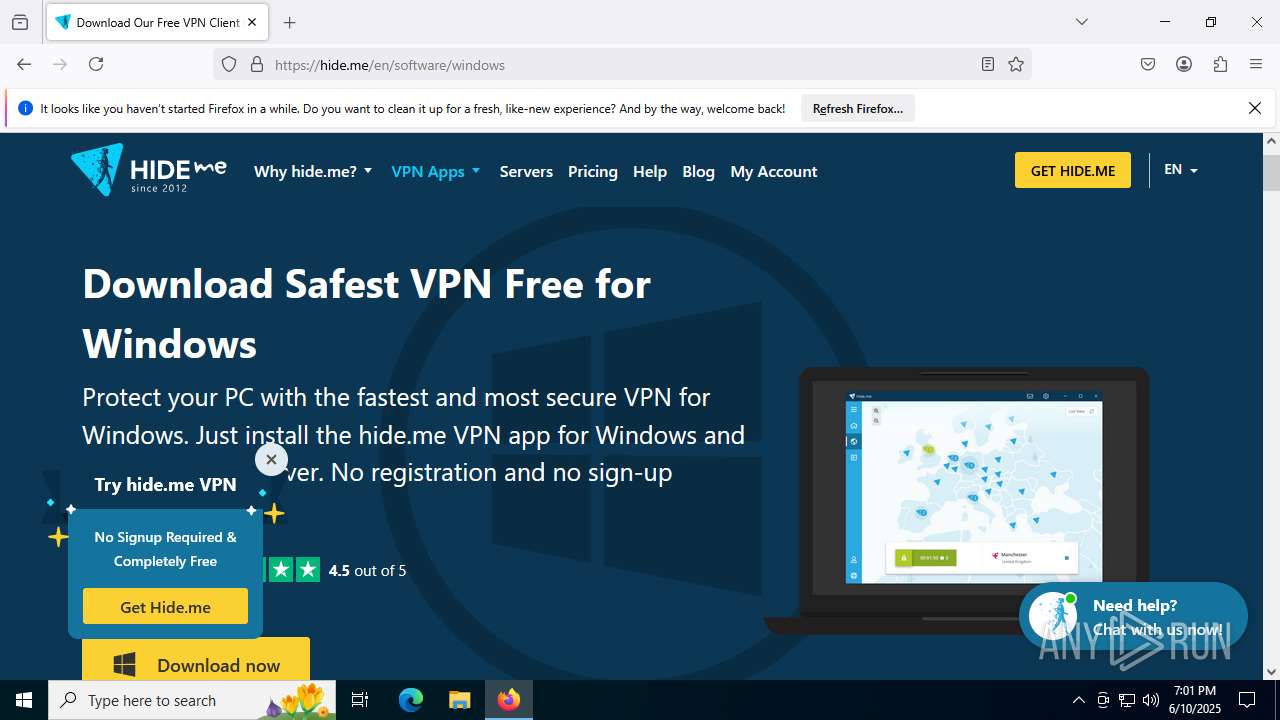This screenshot has width=1280, height=720.
Task: Open the Help page
Action: pyautogui.click(x=650, y=171)
